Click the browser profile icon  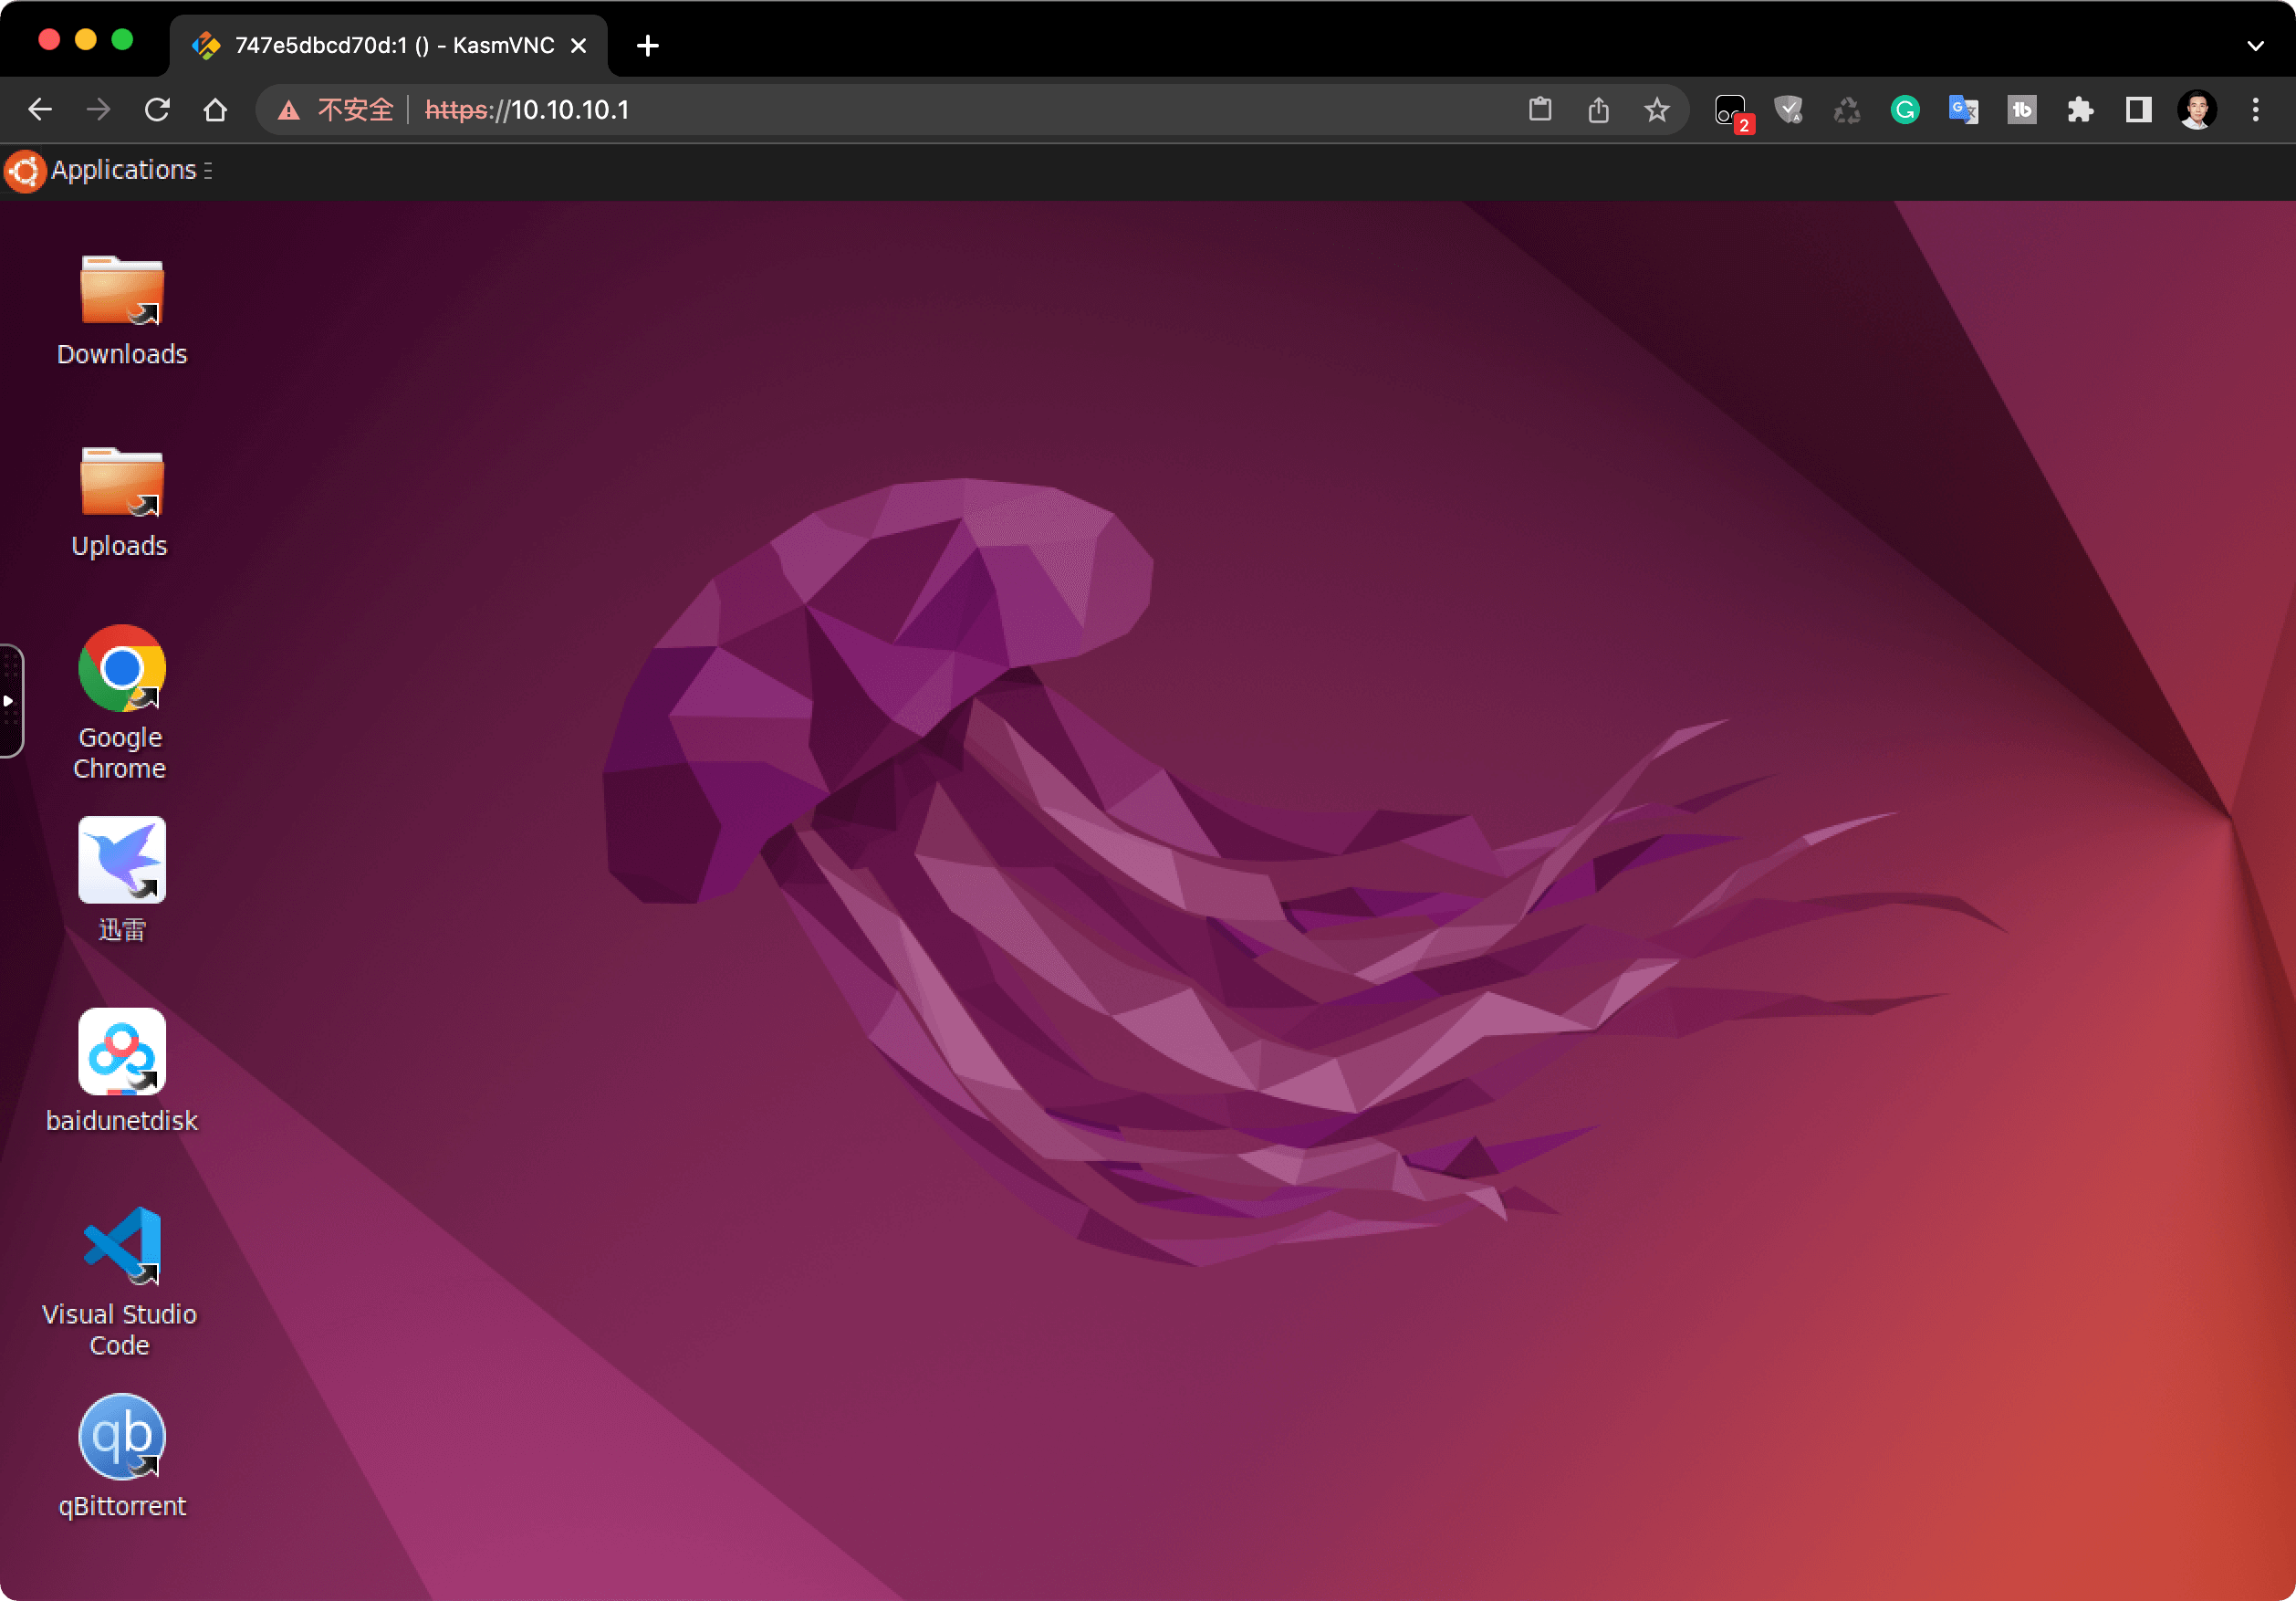[x=2197, y=110]
